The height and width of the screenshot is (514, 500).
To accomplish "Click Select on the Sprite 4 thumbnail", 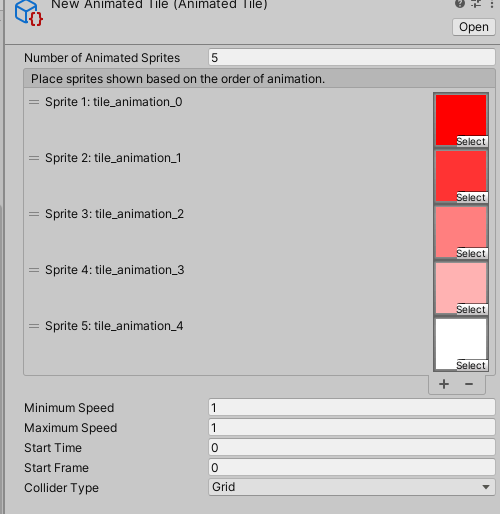I will tap(471, 310).
